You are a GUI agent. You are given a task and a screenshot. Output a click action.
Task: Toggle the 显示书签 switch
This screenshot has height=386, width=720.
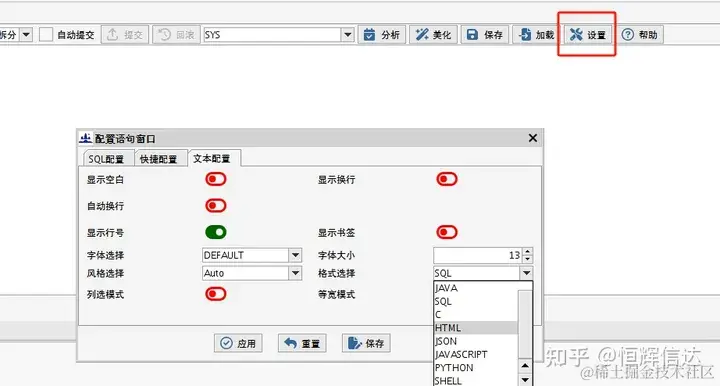[447, 232]
